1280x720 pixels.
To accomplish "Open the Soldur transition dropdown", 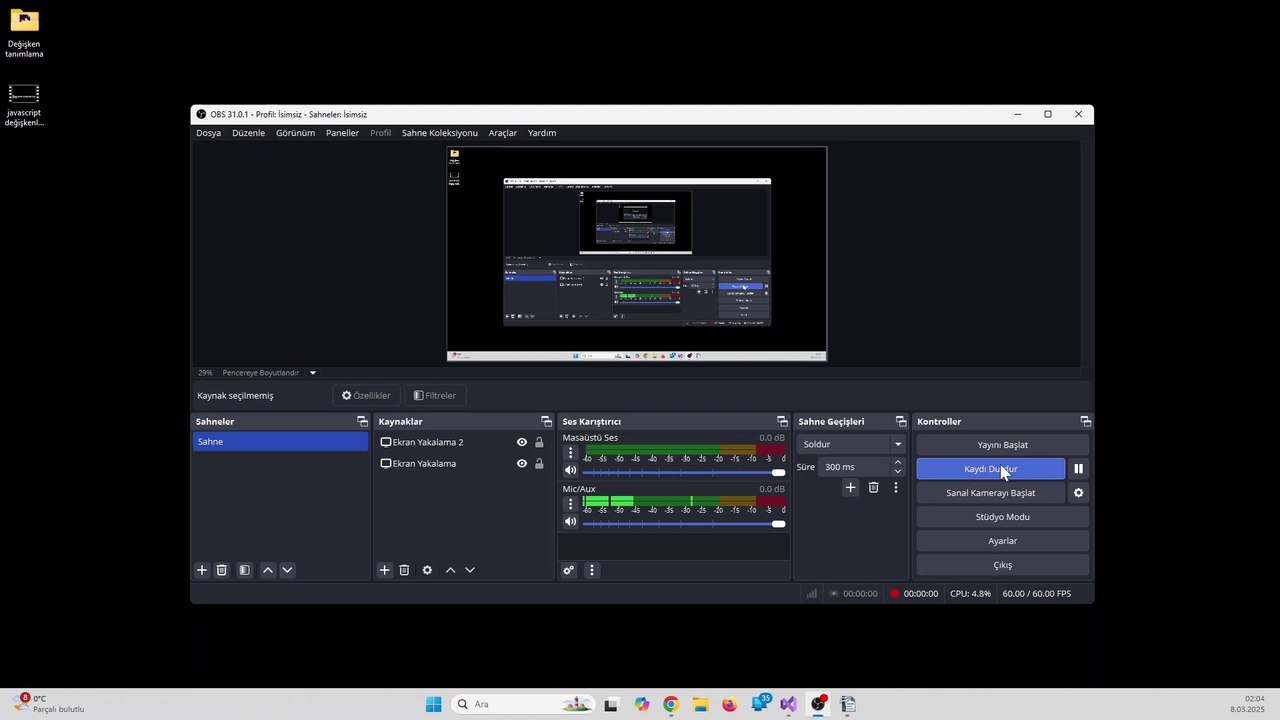I will point(851,444).
